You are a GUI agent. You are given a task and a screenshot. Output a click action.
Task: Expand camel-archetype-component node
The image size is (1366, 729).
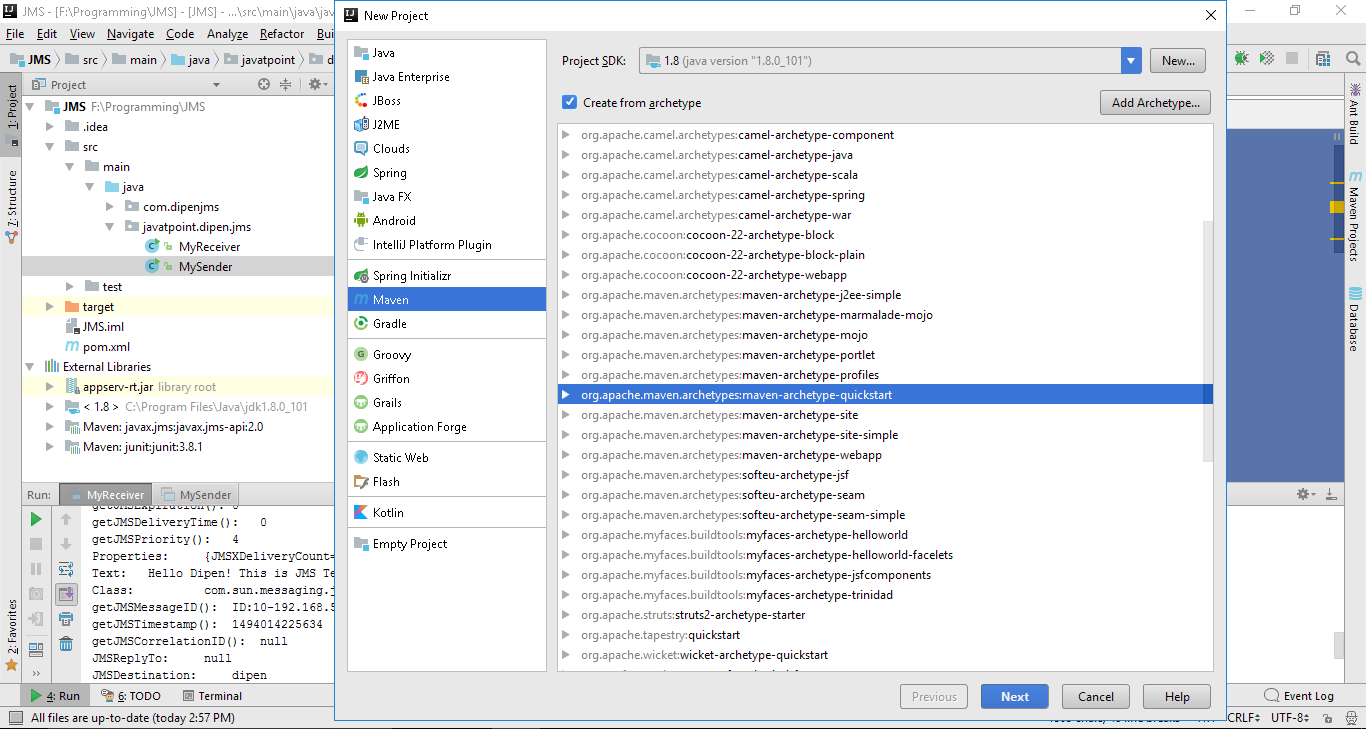pyautogui.click(x=566, y=135)
